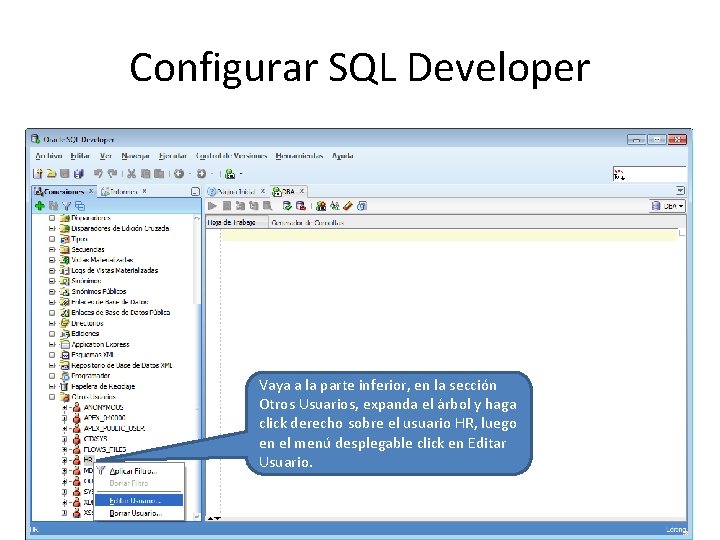The height and width of the screenshot is (540, 720).
Task: Select the APEX_PUBLIC_USER tree item
Action: [x=114, y=428]
